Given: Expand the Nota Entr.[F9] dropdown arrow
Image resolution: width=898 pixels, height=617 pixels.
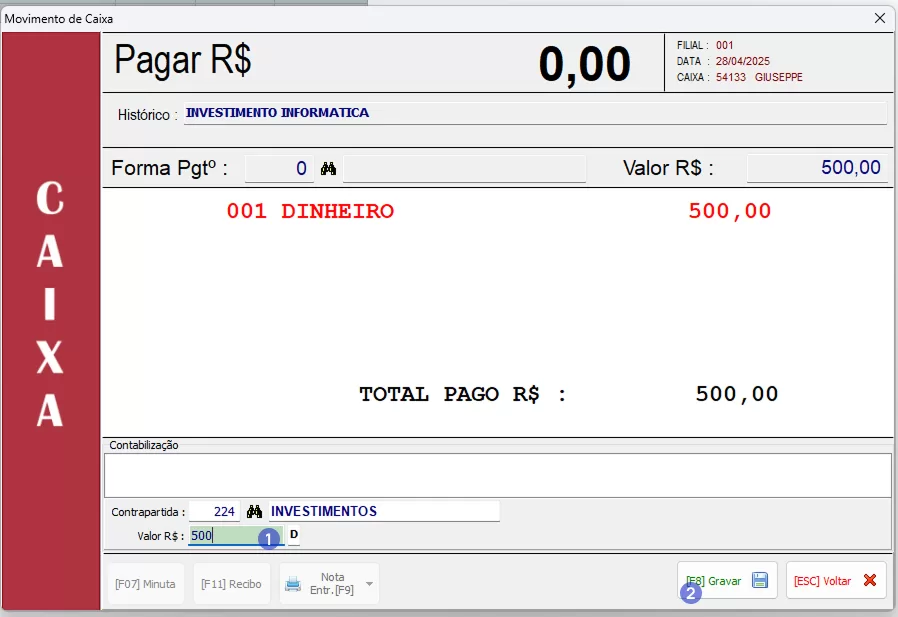Looking at the screenshot, I should (x=369, y=584).
